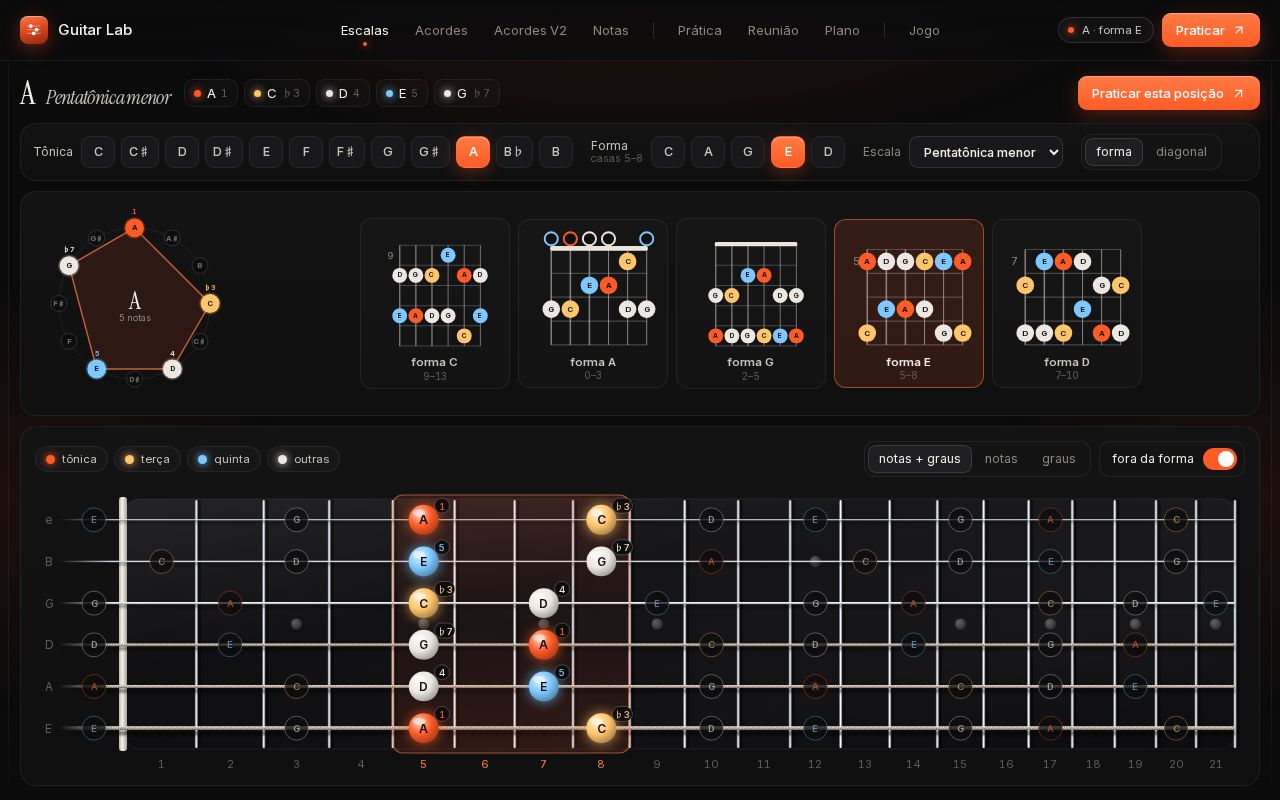Select the 'forma' view mode
The height and width of the screenshot is (800, 1280).
pos(1114,152)
